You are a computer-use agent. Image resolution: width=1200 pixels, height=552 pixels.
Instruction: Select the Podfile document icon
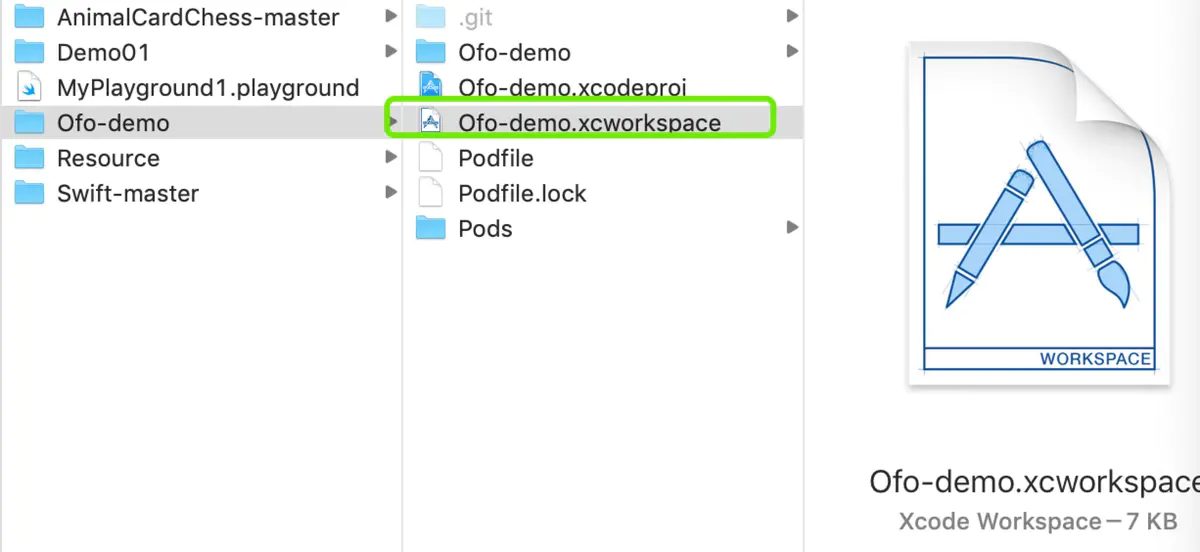click(x=430, y=158)
